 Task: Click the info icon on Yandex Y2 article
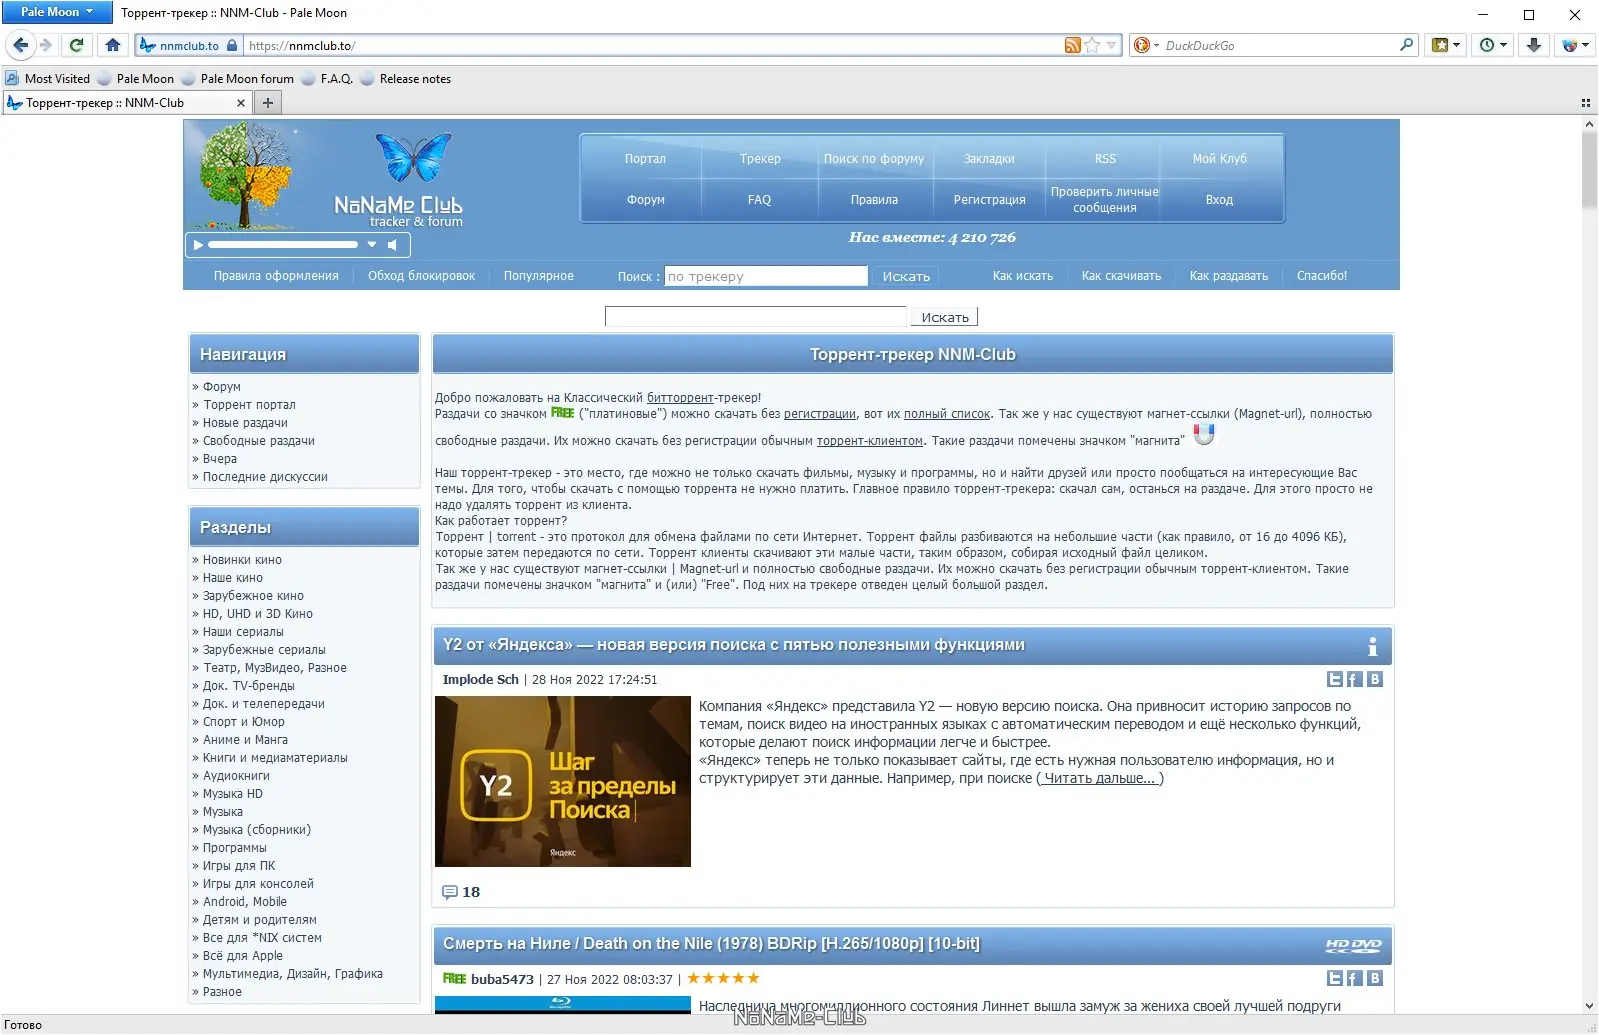(x=1372, y=646)
